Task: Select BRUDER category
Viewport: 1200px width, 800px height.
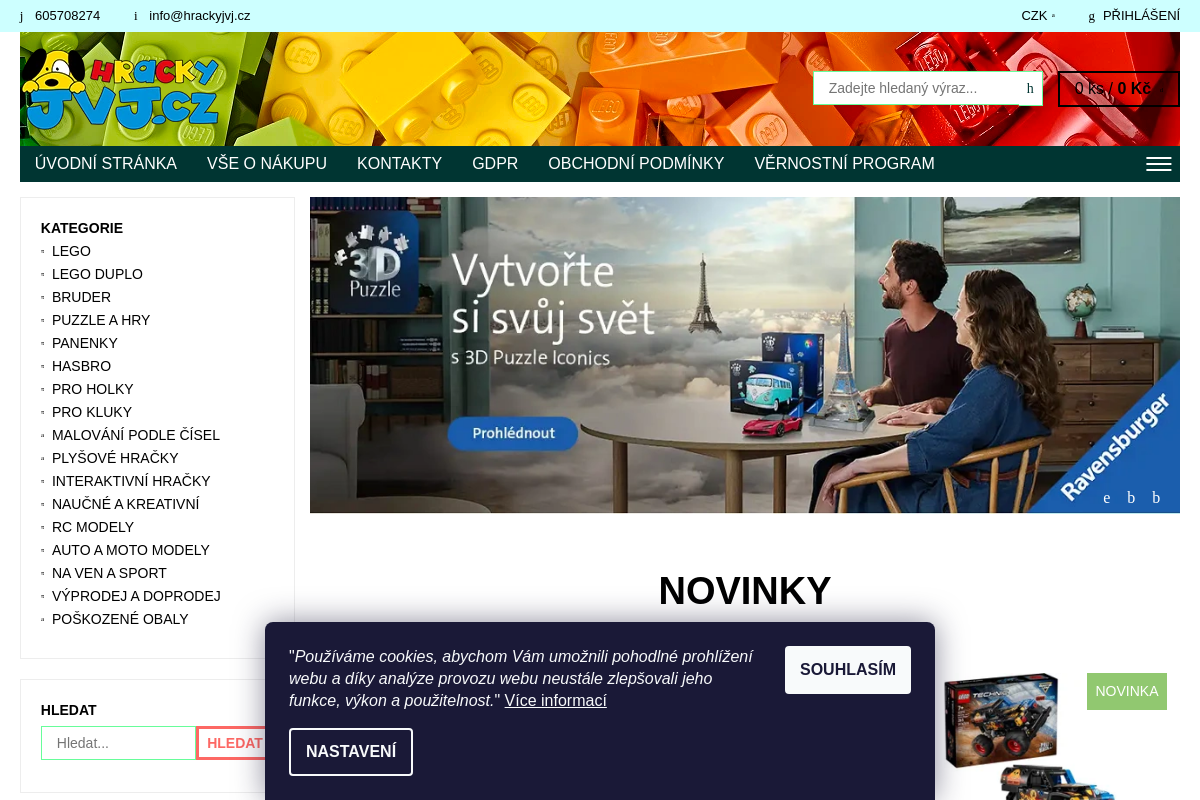Action: pos(81,297)
